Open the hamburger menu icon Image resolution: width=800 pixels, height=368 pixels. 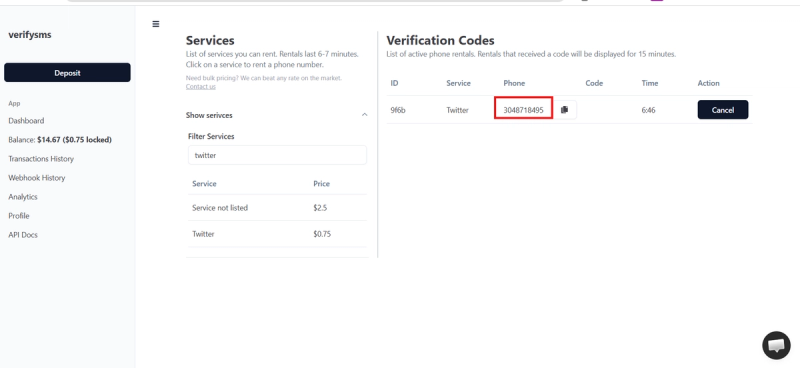(x=156, y=24)
